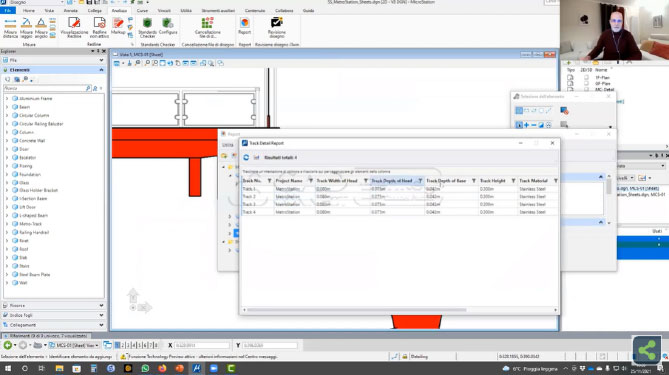
Task: Toggle filter on Track Height column
Action: (513, 181)
